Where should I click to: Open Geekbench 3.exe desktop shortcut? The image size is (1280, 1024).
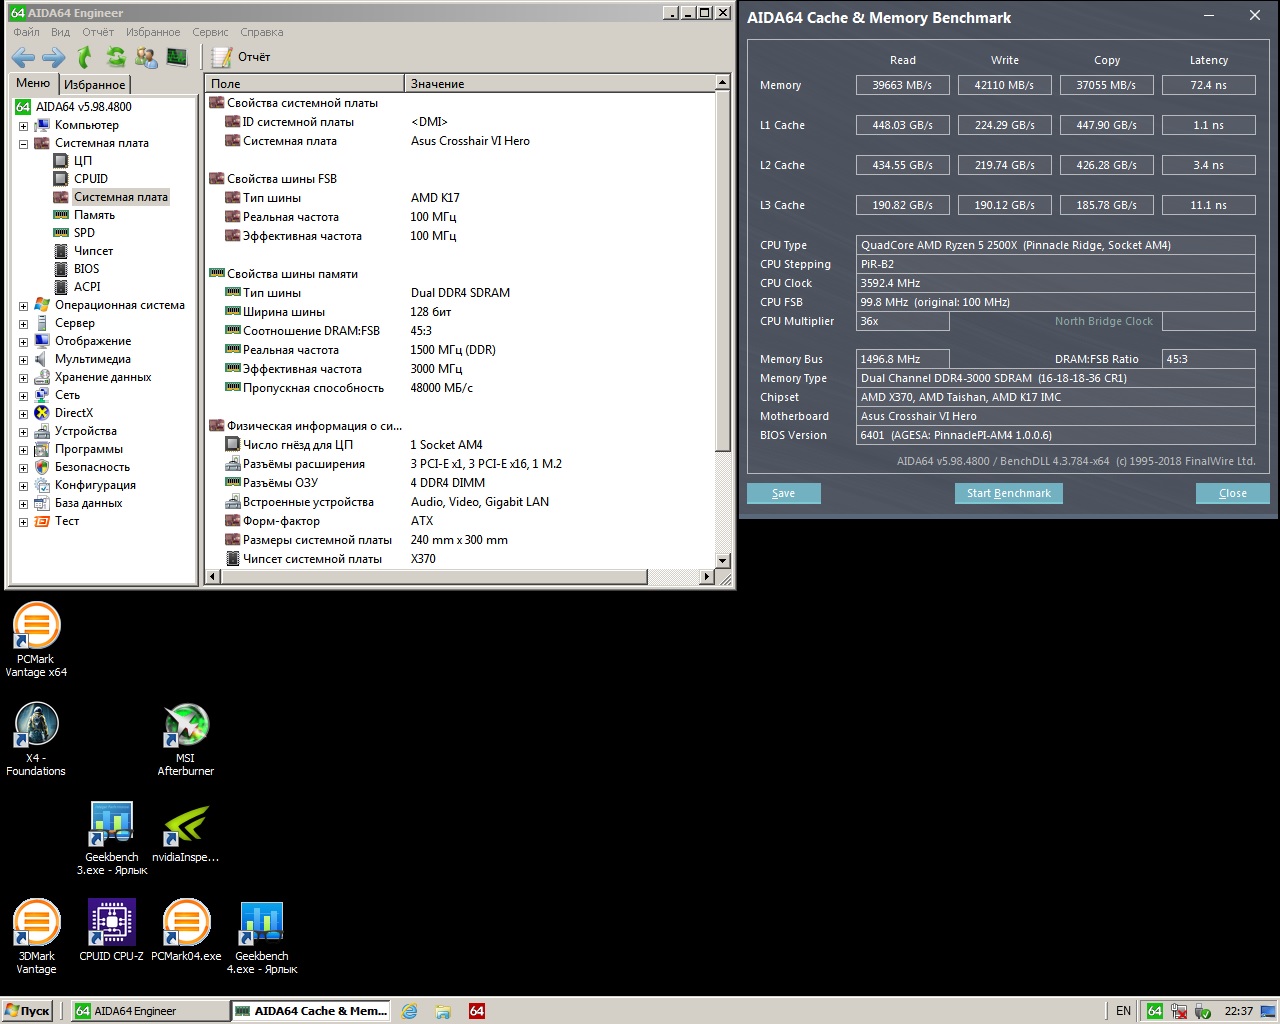112,838
